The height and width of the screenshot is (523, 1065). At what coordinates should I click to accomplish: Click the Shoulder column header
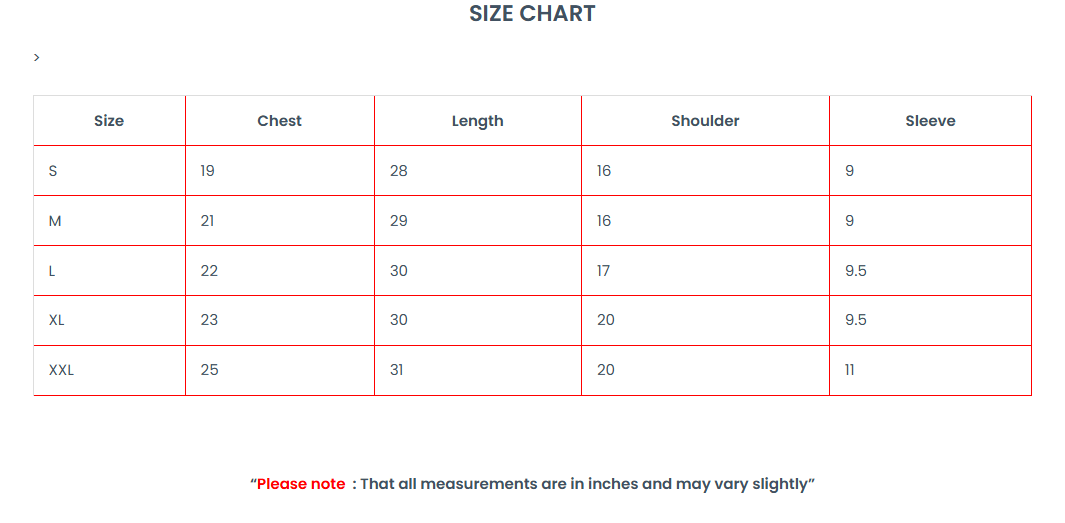click(x=705, y=121)
